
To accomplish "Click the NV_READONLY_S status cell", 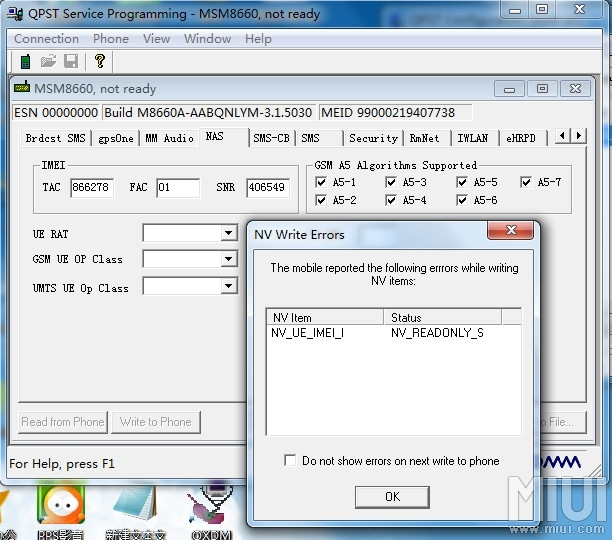I will (x=437, y=333).
